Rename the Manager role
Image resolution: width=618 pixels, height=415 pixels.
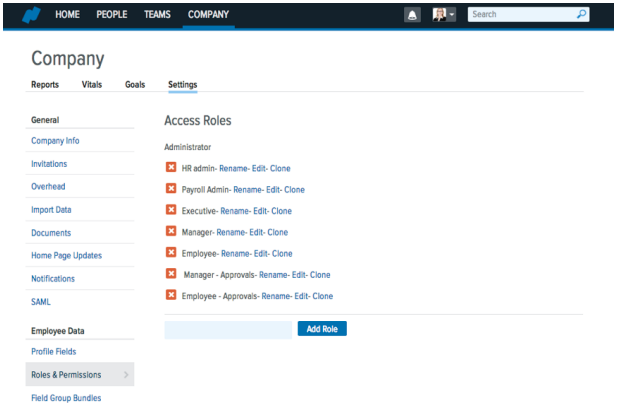click(x=231, y=233)
